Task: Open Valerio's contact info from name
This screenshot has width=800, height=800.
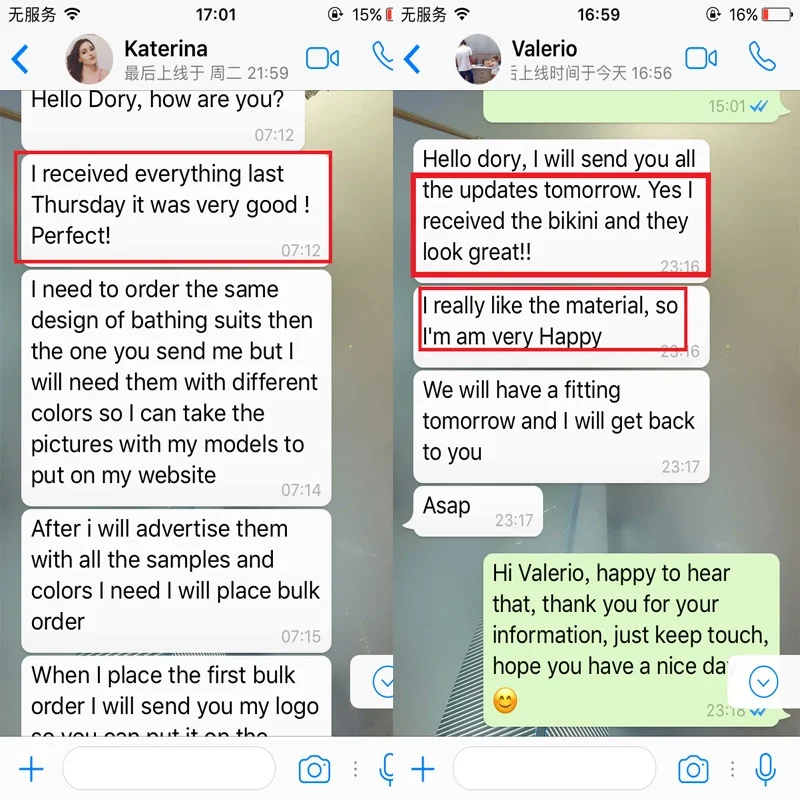Action: point(544,49)
